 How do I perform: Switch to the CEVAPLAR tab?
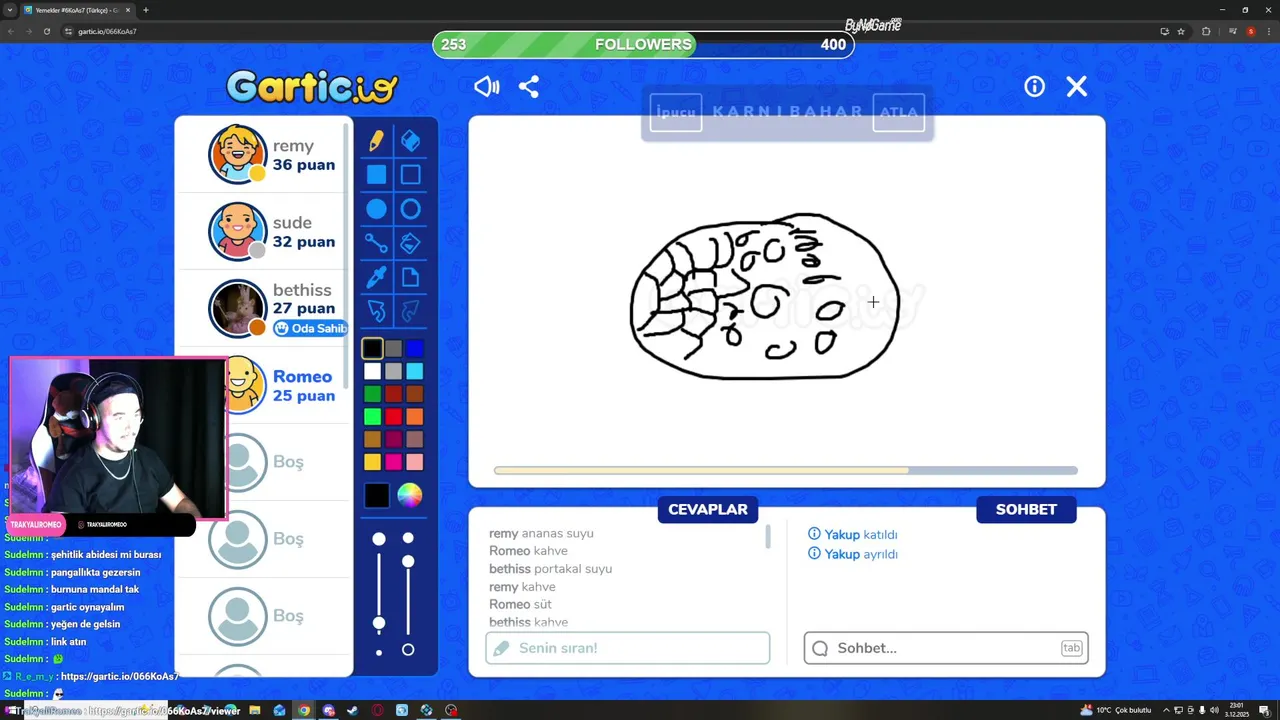point(708,509)
